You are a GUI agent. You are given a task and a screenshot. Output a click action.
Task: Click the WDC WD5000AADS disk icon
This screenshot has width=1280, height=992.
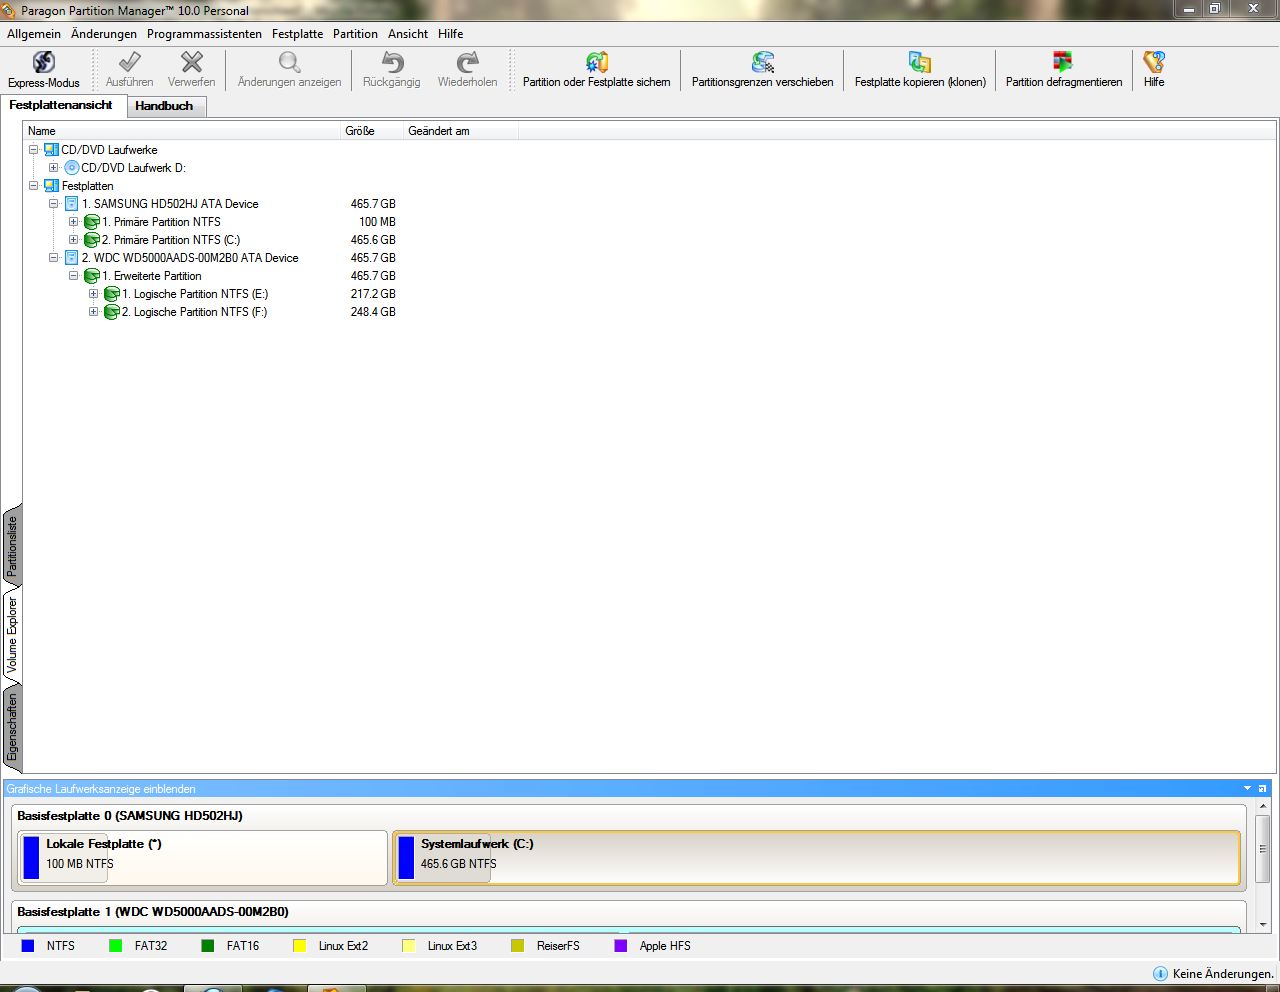click(x=72, y=258)
